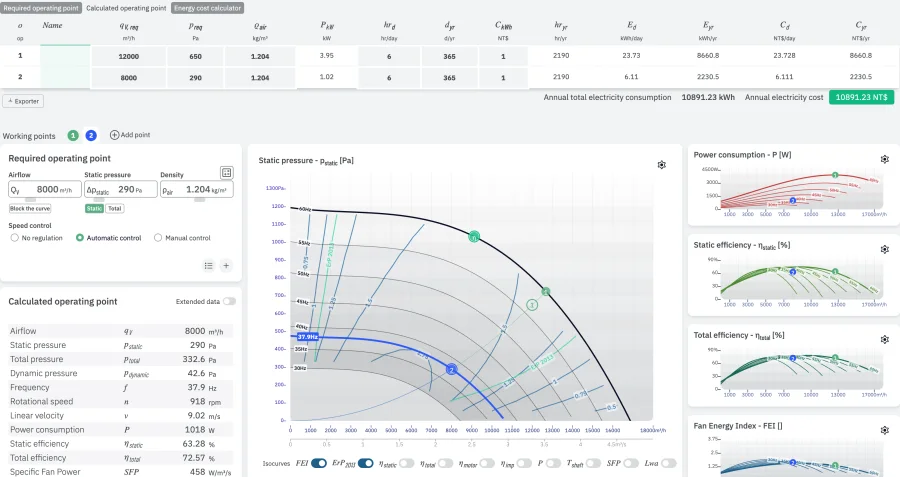Select Static pressure mode
This screenshot has height=477, width=900.
click(94, 208)
